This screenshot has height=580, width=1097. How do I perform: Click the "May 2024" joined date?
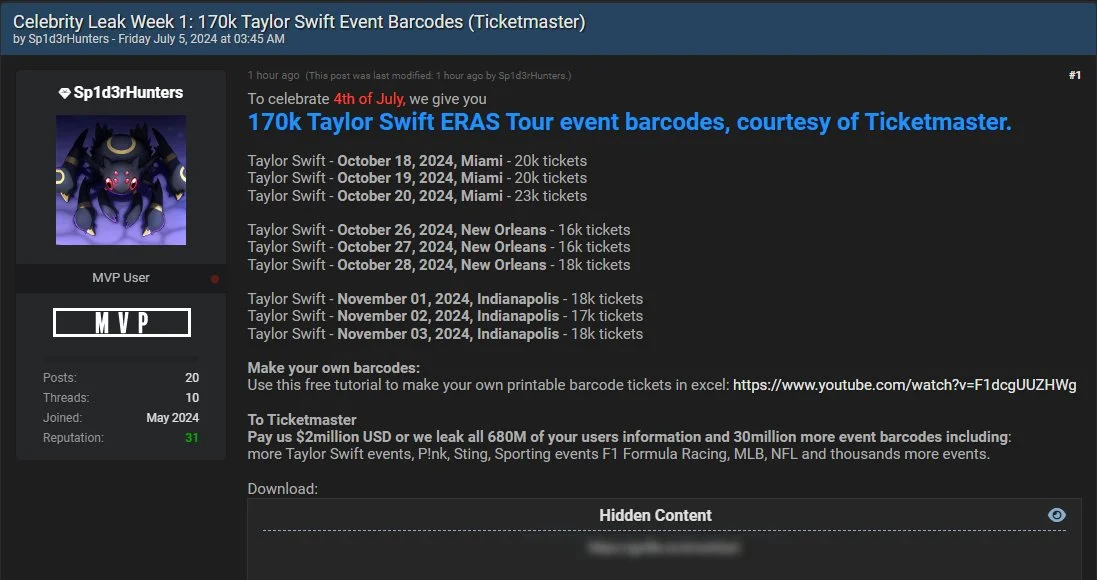point(172,418)
